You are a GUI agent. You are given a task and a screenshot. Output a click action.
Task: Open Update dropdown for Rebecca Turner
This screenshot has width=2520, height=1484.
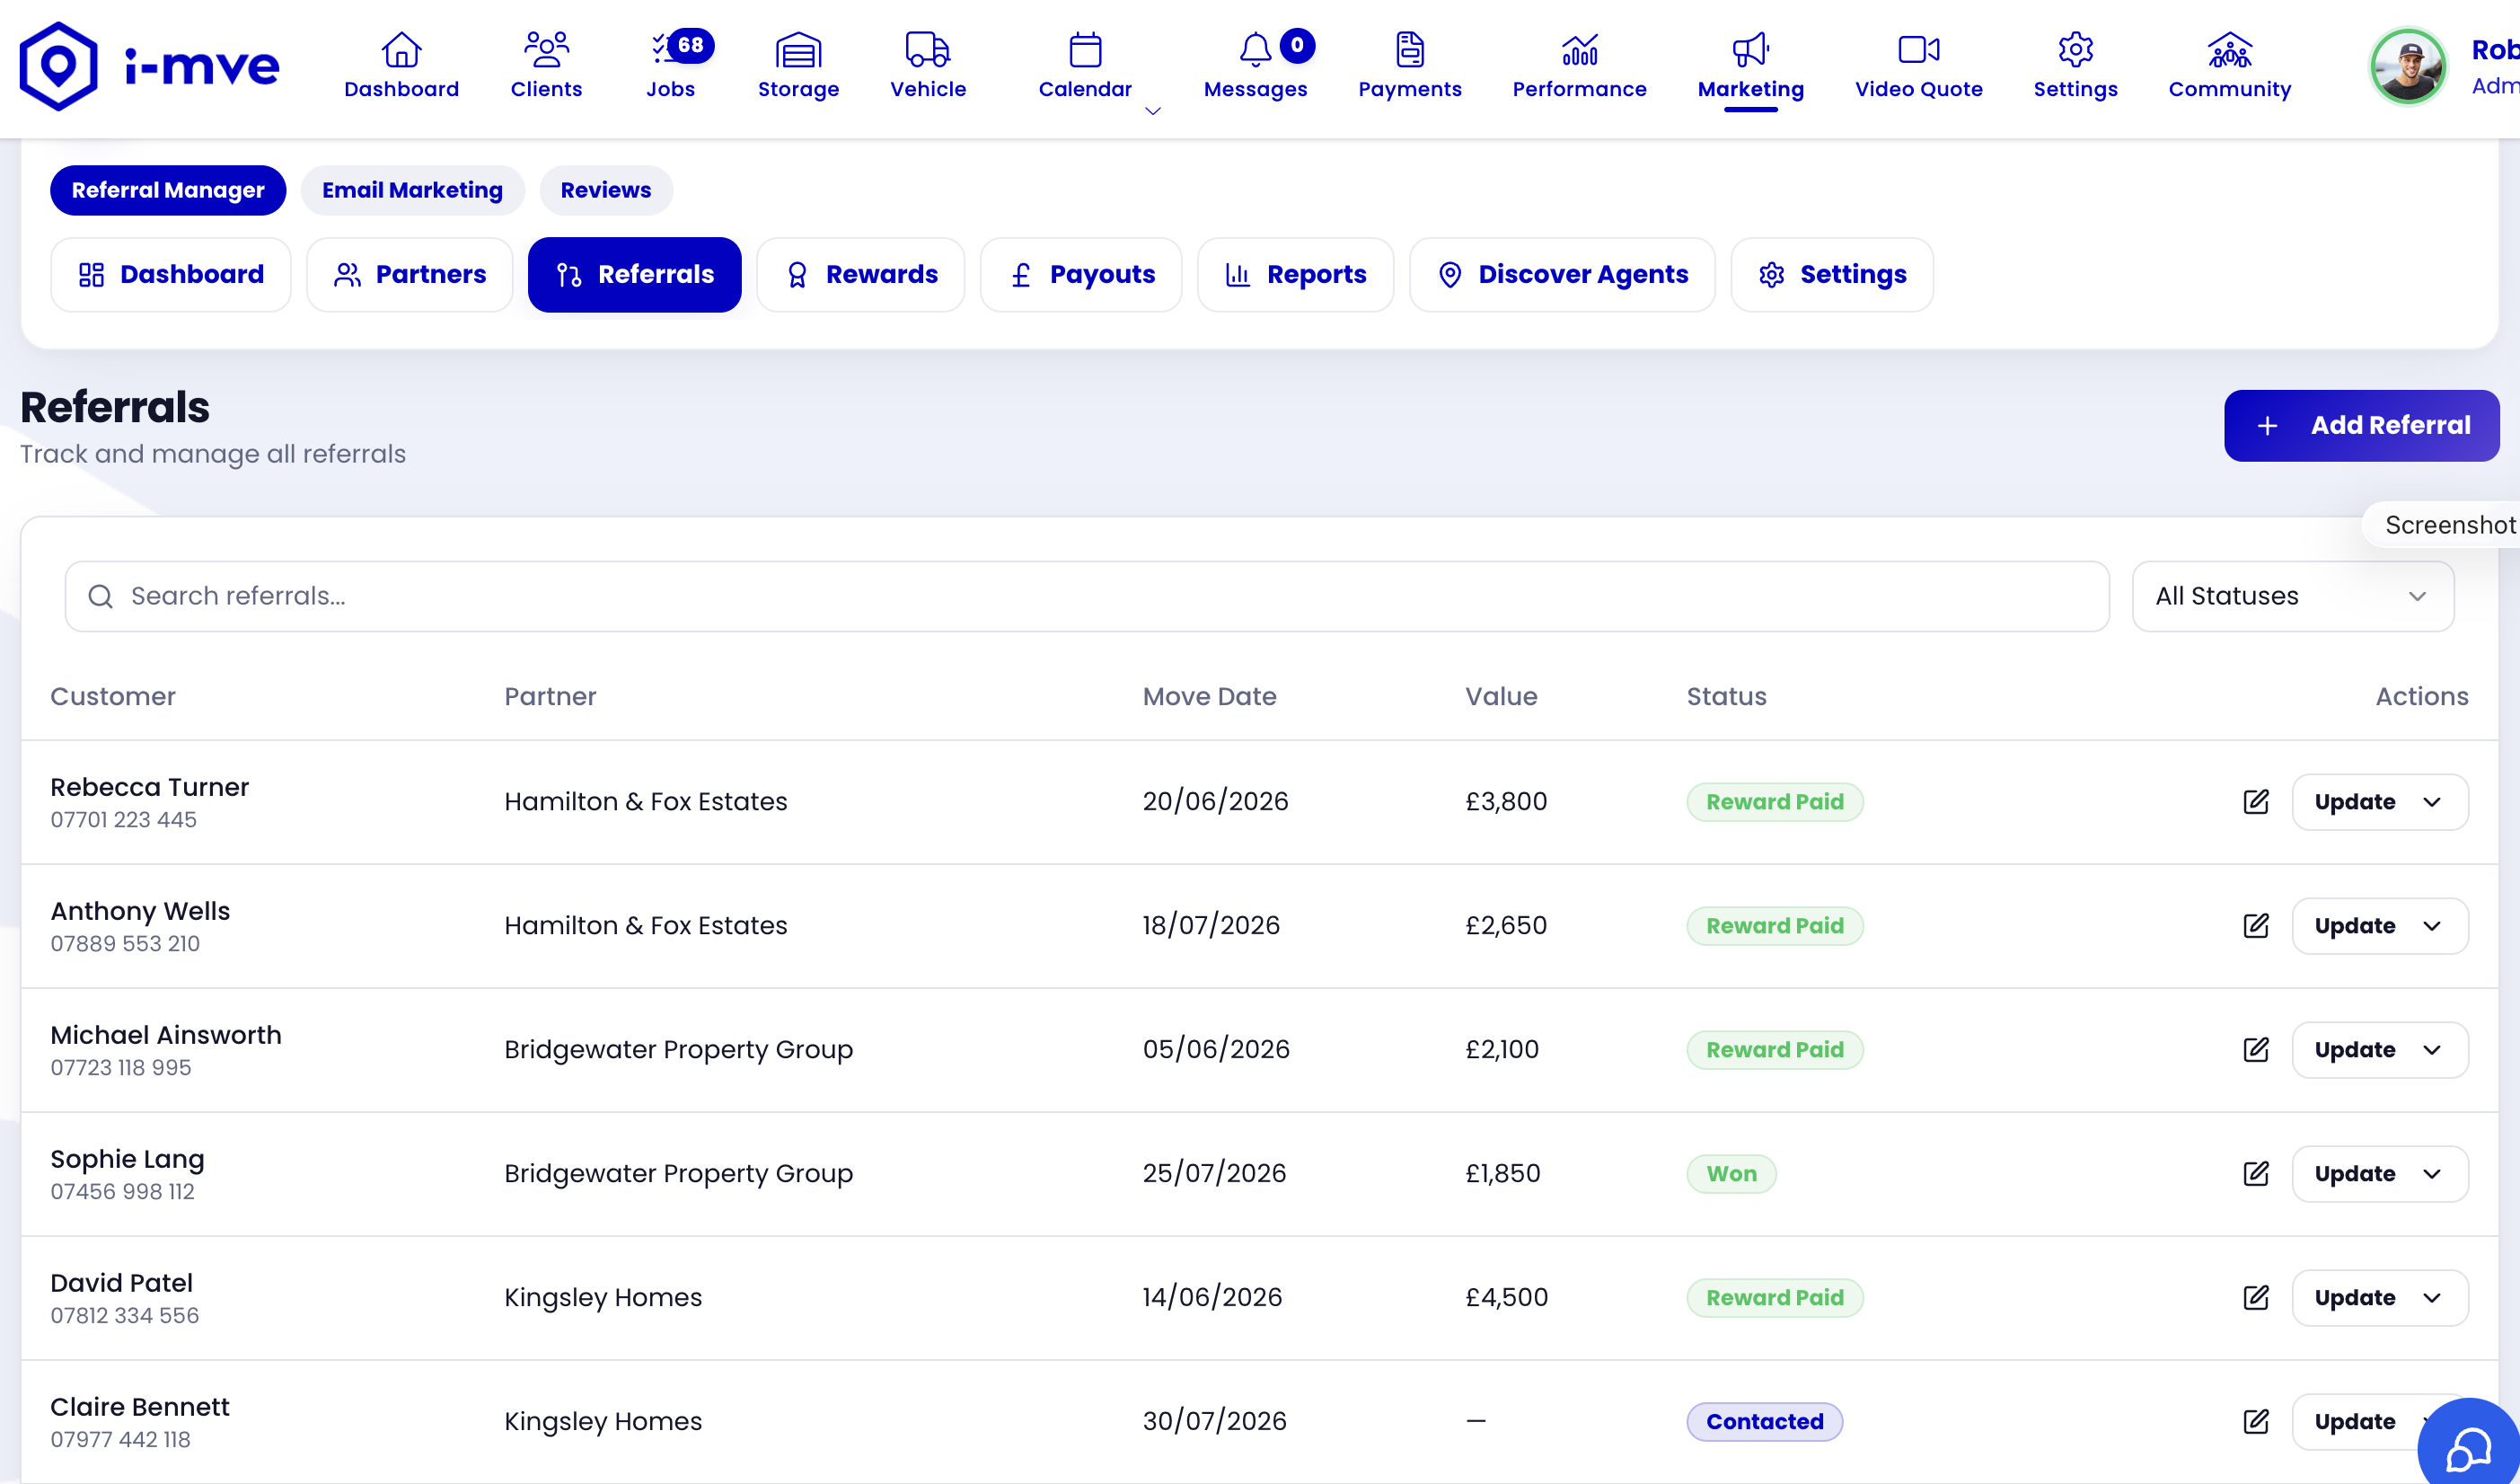click(2379, 801)
